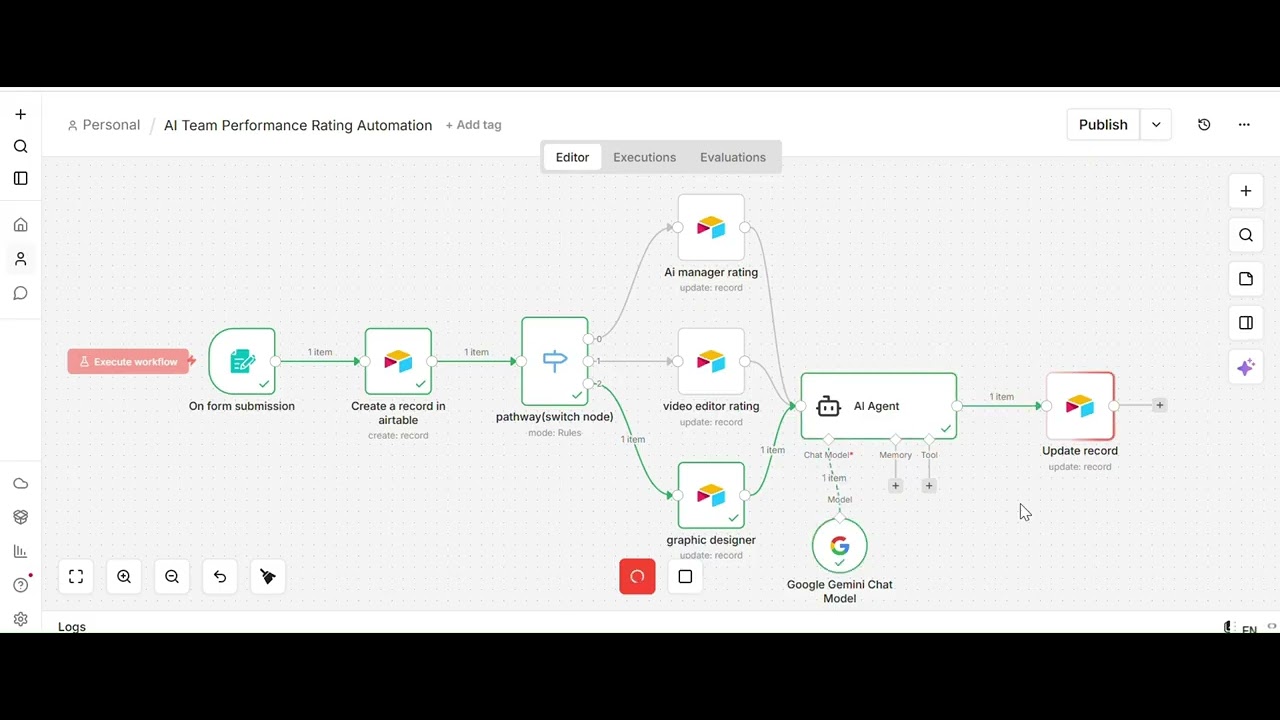
Task: Open workflow history clock icon
Action: (1204, 125)
